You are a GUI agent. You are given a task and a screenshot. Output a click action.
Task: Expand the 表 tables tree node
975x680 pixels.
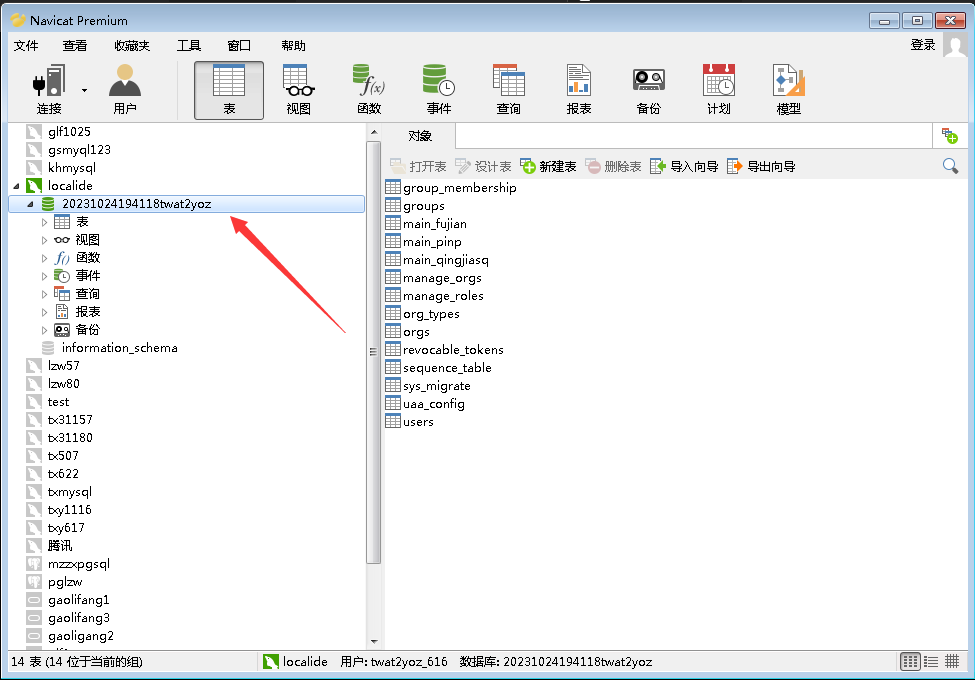click(44, 222)
